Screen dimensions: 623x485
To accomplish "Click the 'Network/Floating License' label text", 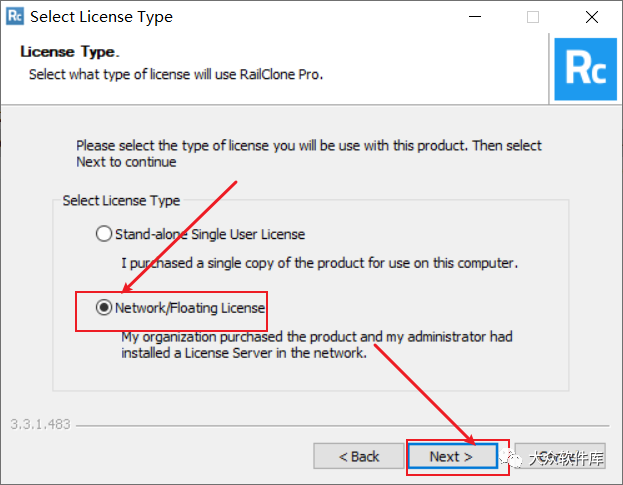I will [190, 308].
